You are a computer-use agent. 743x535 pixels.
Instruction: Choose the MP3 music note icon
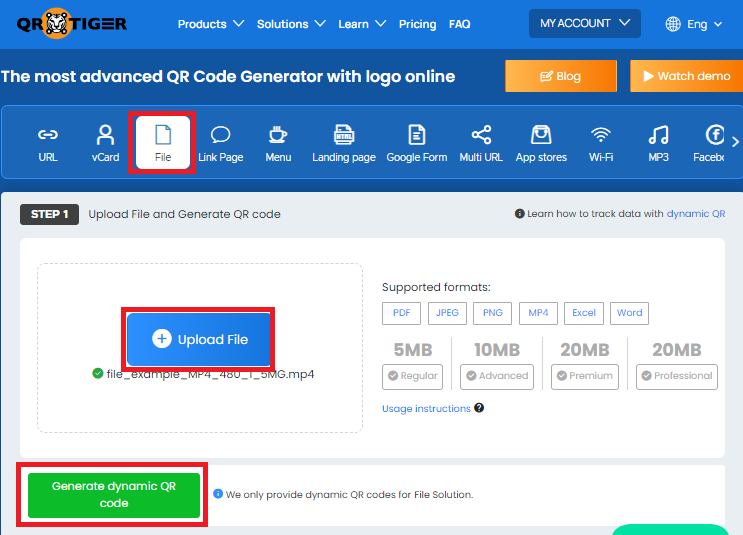click(x=658, y=135)
